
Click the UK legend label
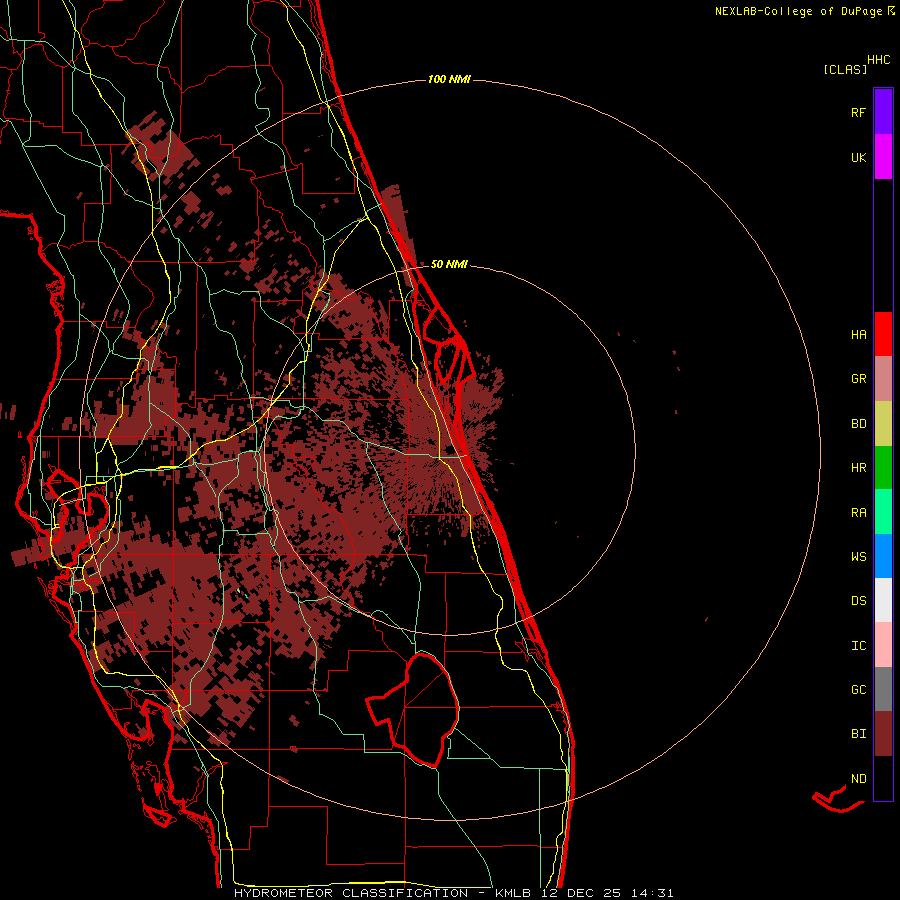(858, 157)
